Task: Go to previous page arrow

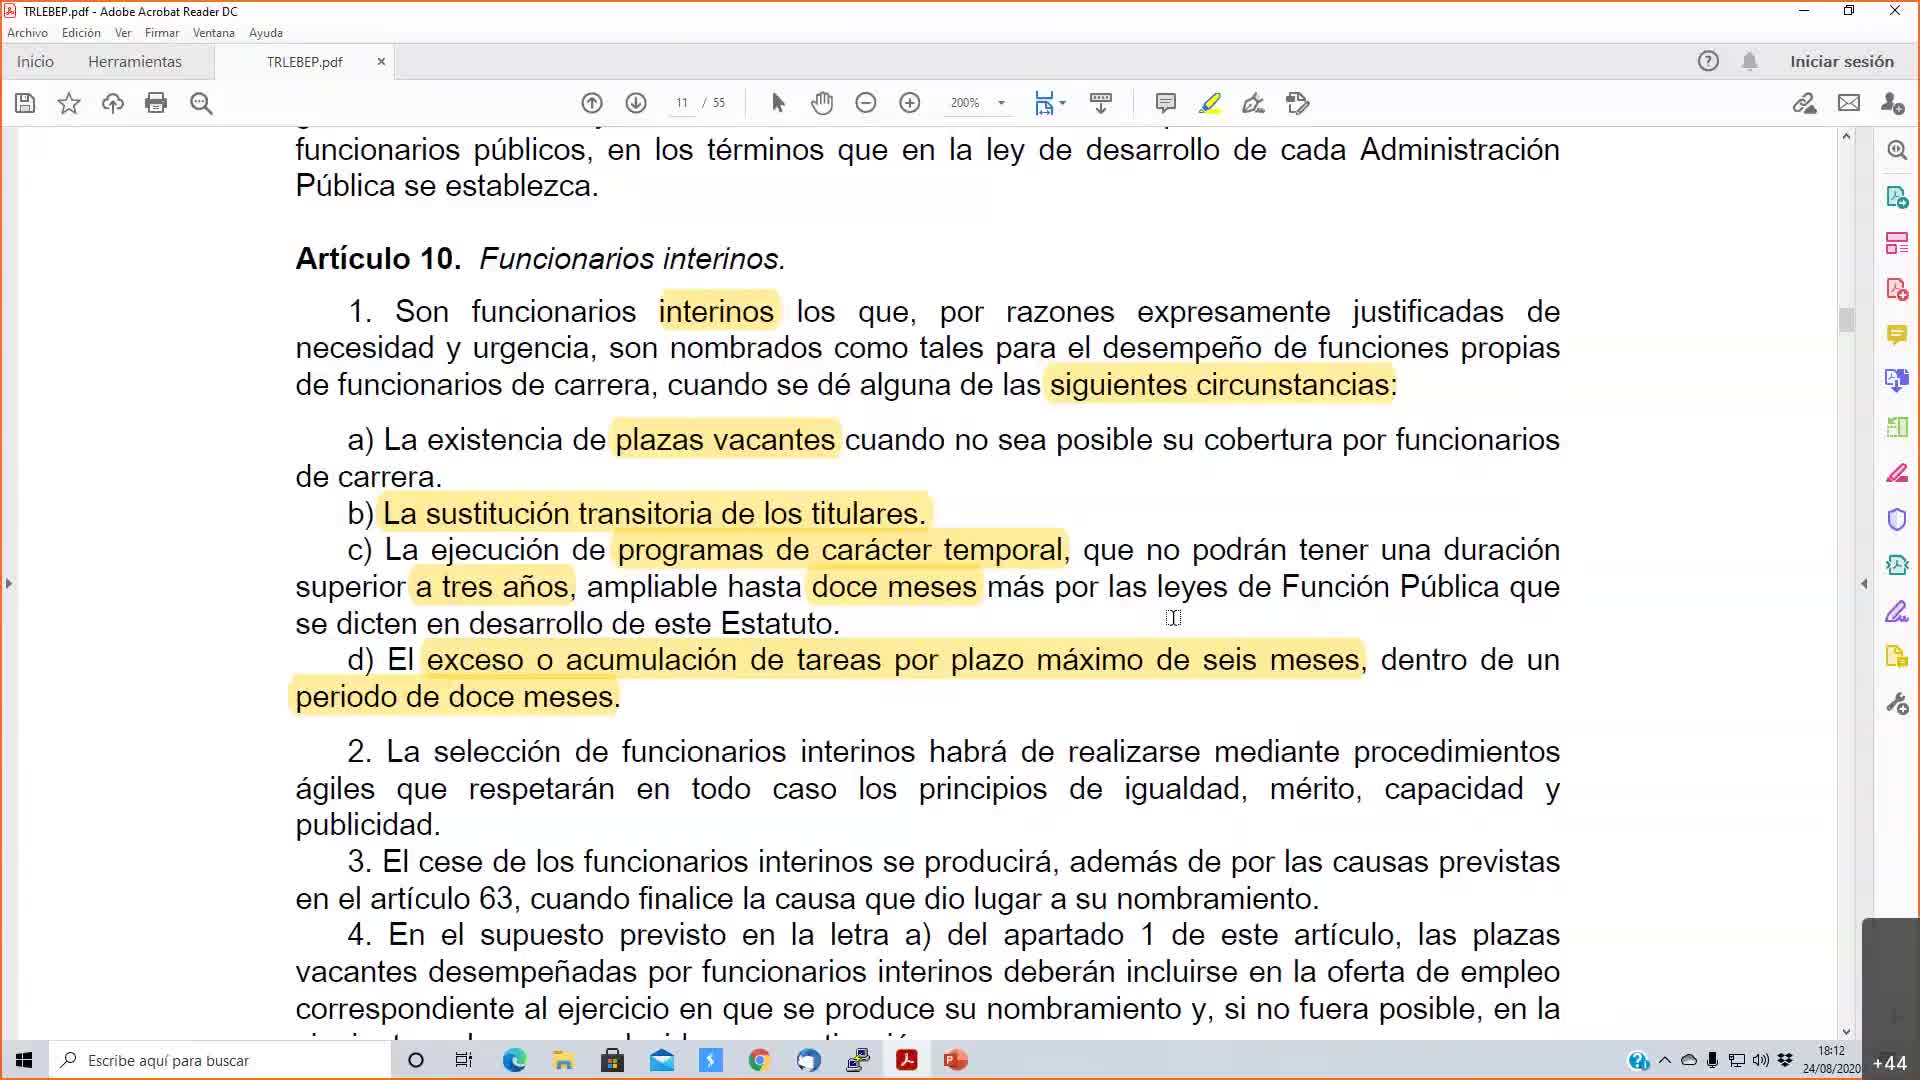Action: (x=592, y=103)
